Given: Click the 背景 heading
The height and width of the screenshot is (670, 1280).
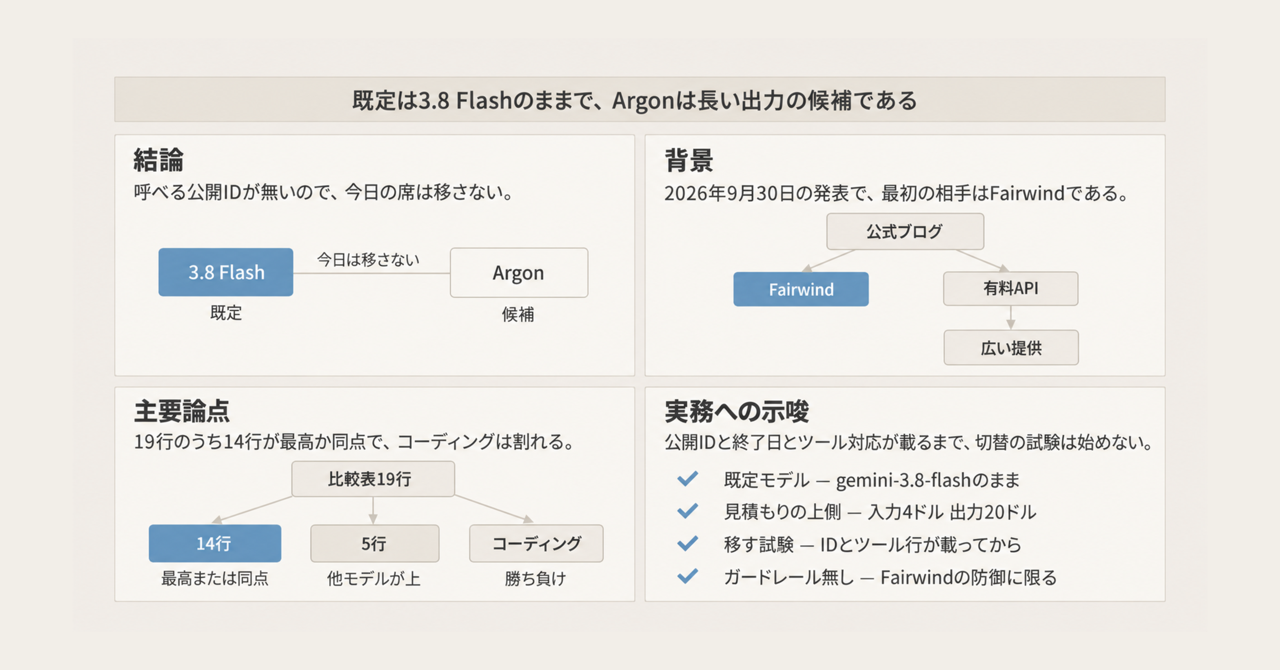Looking at the screenshot, I should coord(689,160).
